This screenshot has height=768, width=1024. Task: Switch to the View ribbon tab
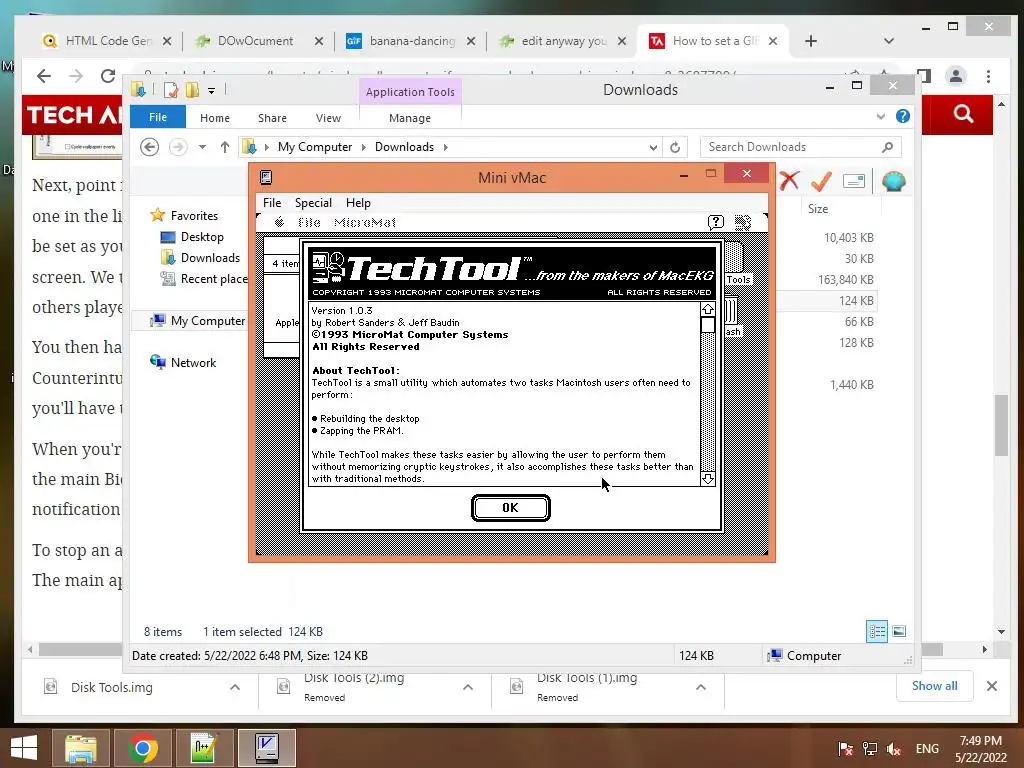click(x=328, y=118)
